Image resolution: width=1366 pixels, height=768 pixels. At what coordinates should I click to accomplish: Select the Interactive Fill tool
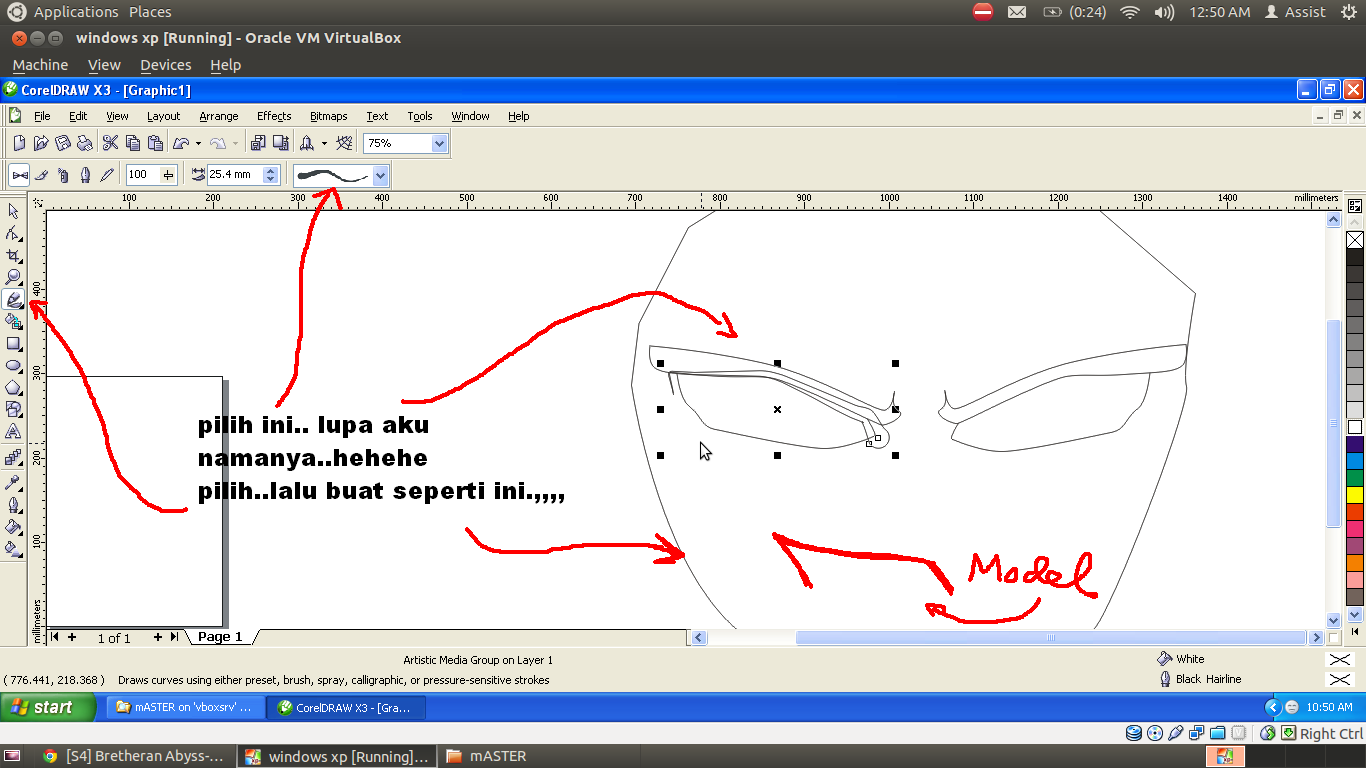[14, 548]
